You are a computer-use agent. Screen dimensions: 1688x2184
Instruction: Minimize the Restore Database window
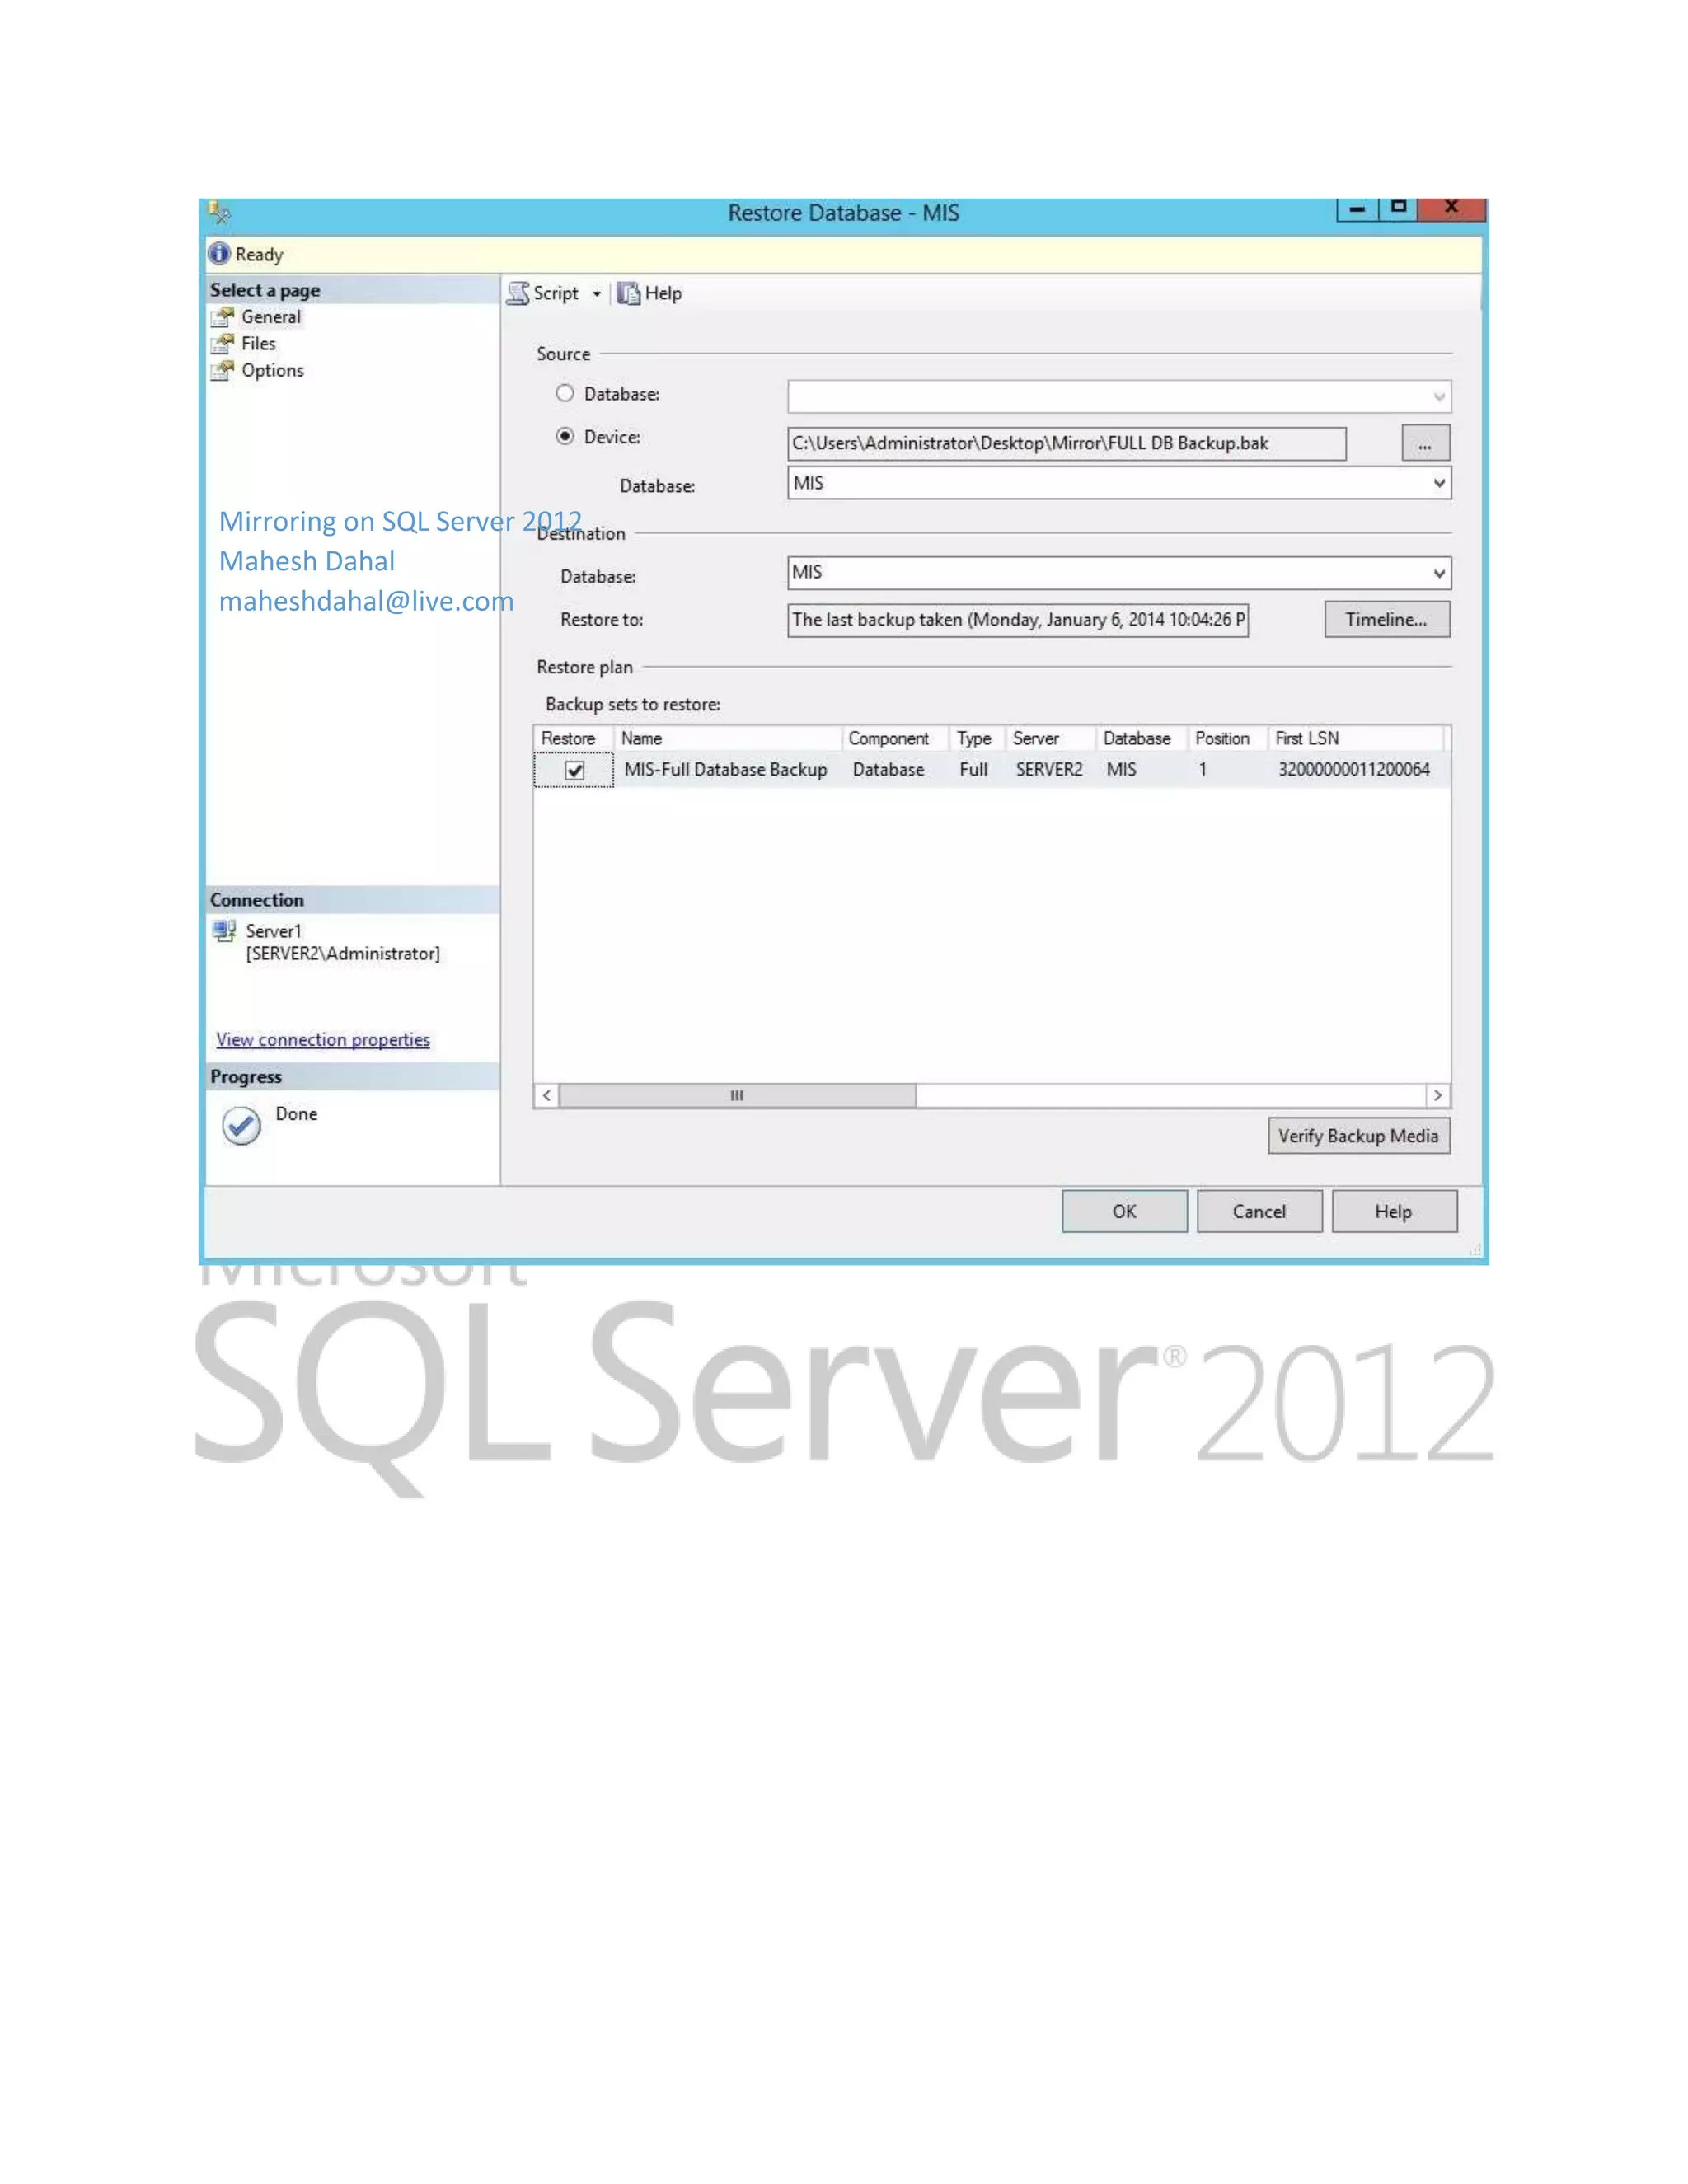coord(1357,208)
